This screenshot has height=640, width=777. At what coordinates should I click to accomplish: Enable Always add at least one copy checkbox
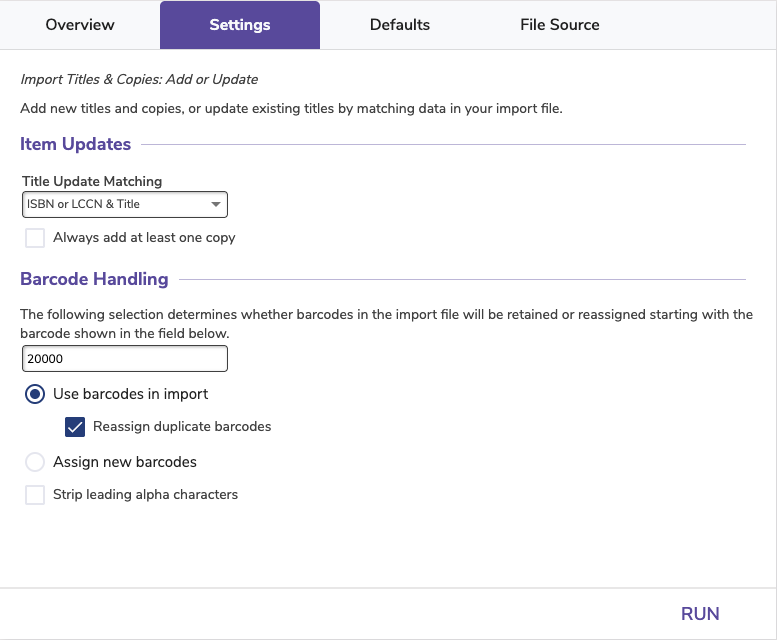[35, 238]
